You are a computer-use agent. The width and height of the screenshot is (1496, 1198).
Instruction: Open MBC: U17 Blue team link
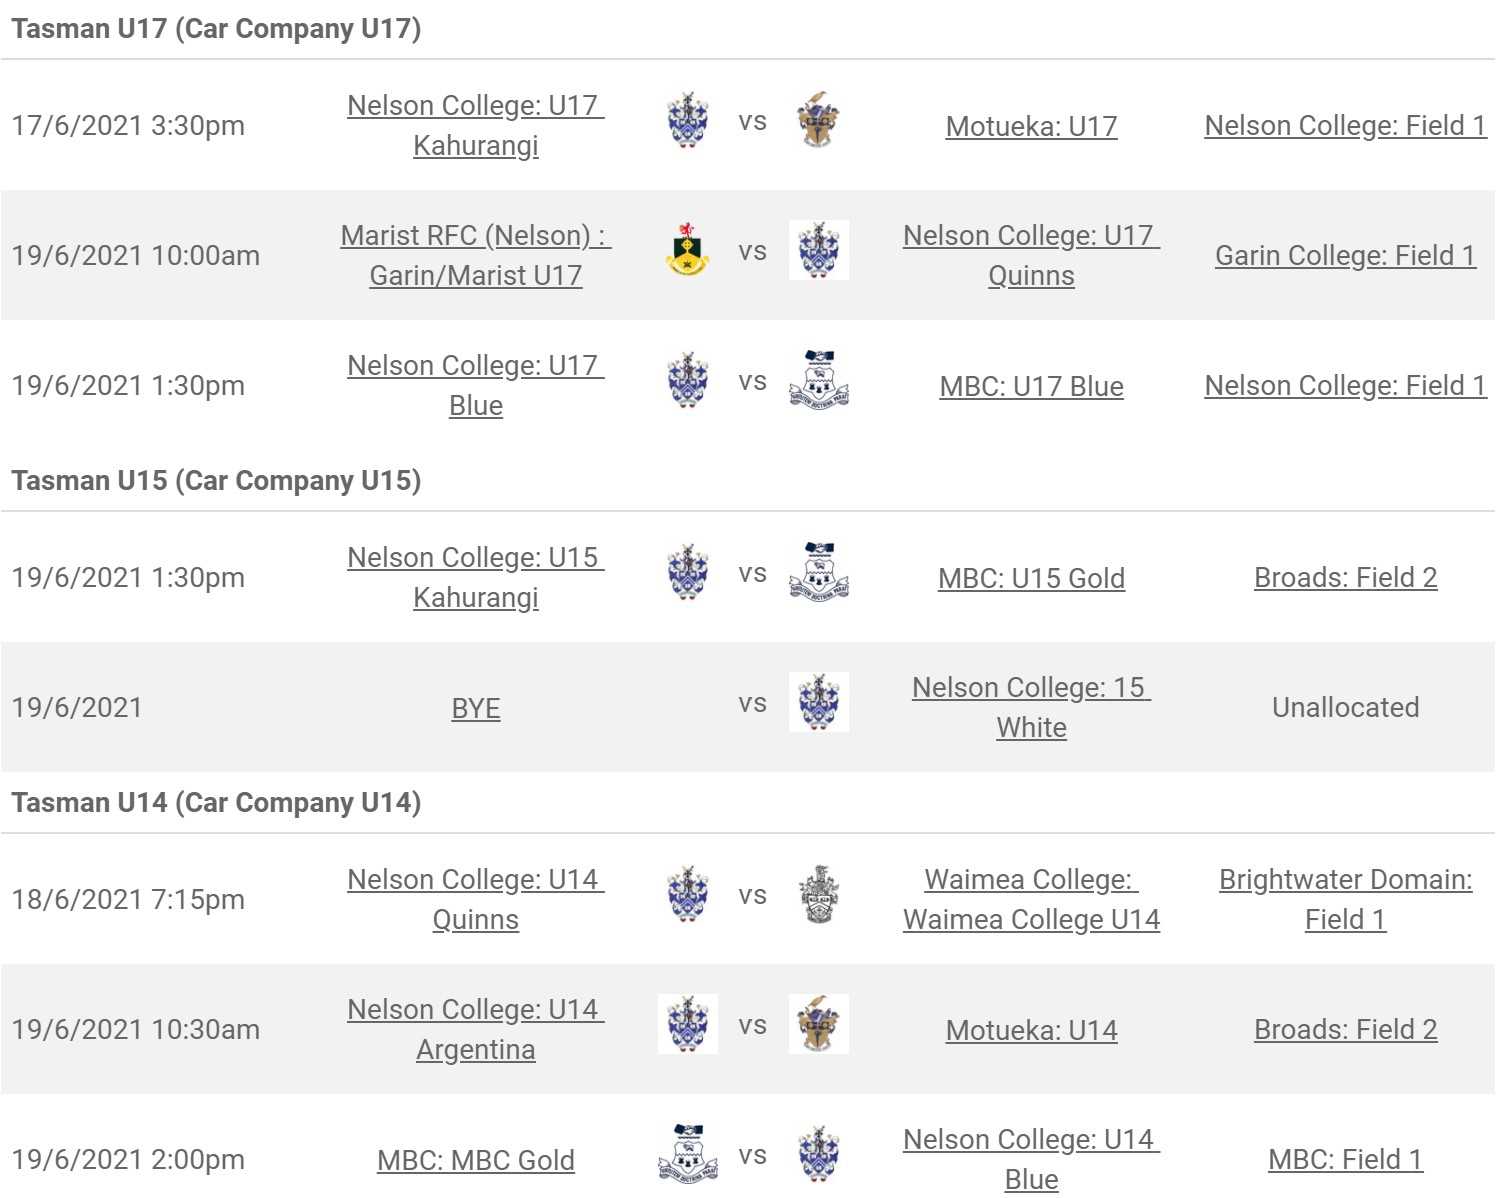pyautogui.click(x=1031, y=387)
